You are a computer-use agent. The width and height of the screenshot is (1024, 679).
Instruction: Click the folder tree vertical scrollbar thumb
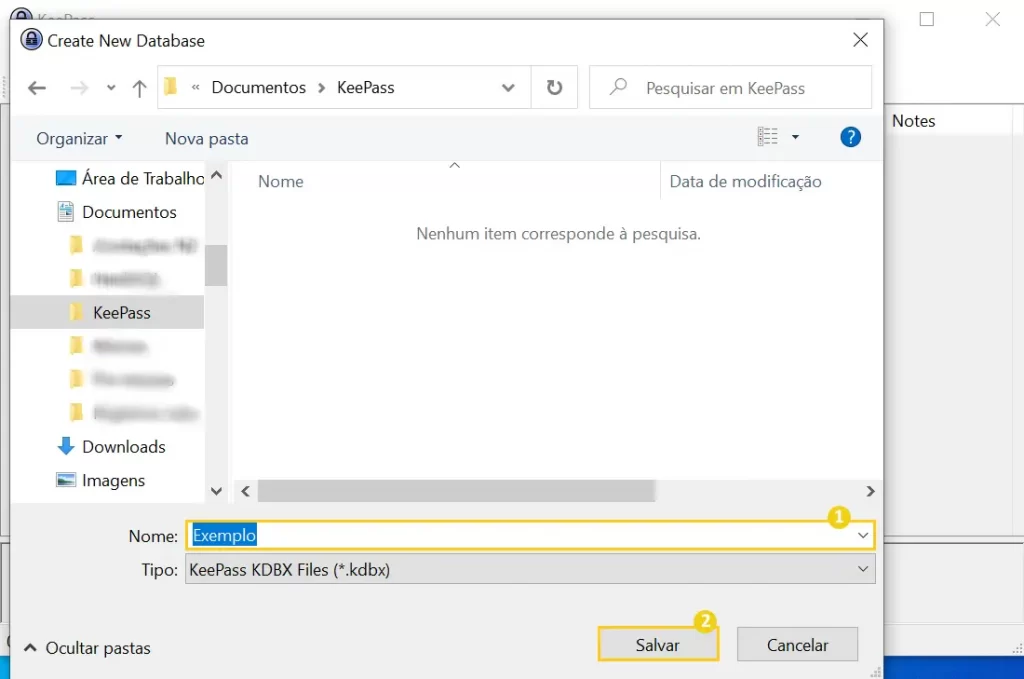pyautogui.click(x=216, y=265)
